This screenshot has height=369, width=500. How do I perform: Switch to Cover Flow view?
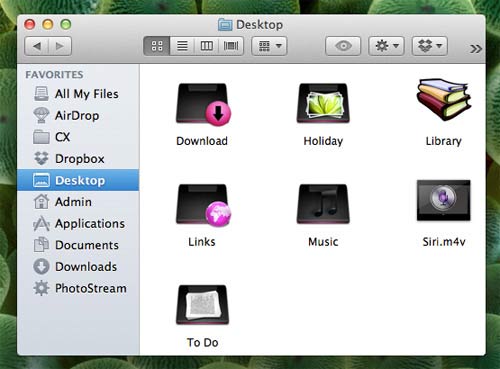tap(231, 46)
